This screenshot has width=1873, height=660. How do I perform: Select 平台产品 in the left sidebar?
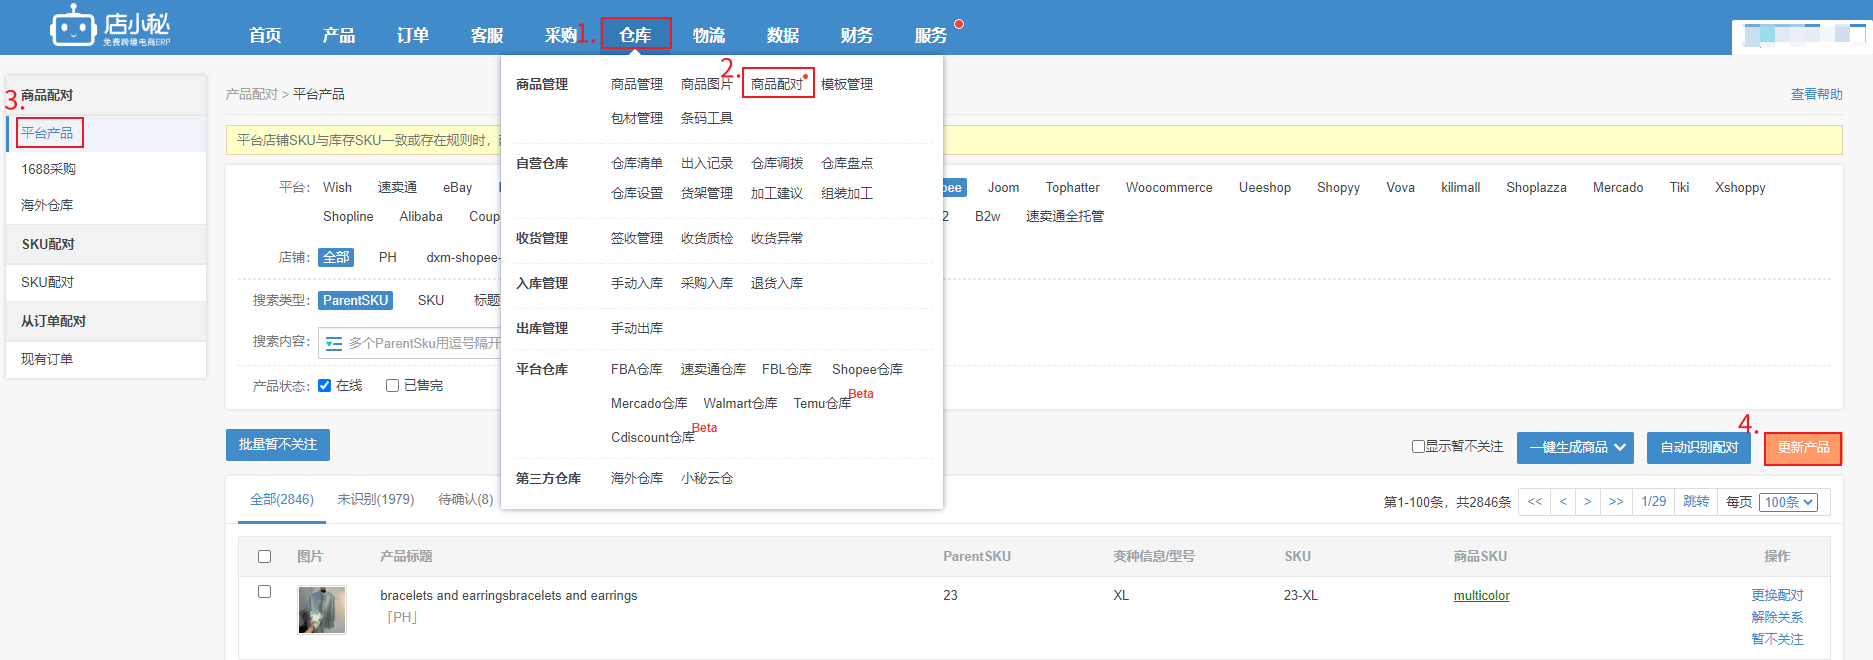pyautogui.click(x=47, y=133)
